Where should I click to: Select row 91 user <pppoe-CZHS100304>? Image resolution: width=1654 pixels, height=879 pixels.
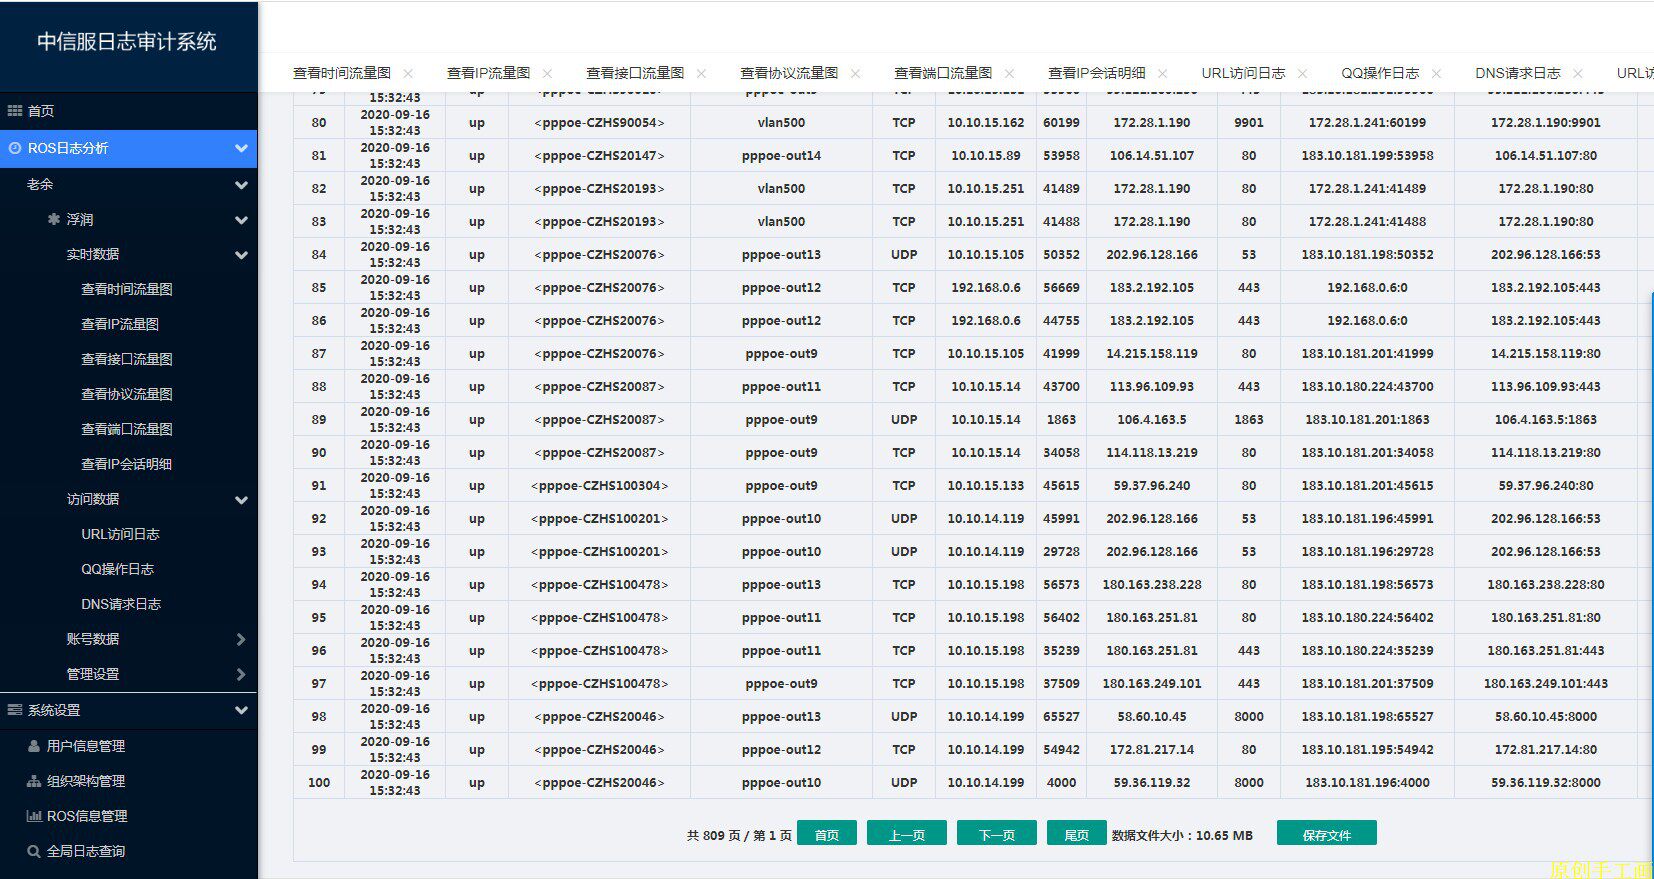(x=599, y=486)
